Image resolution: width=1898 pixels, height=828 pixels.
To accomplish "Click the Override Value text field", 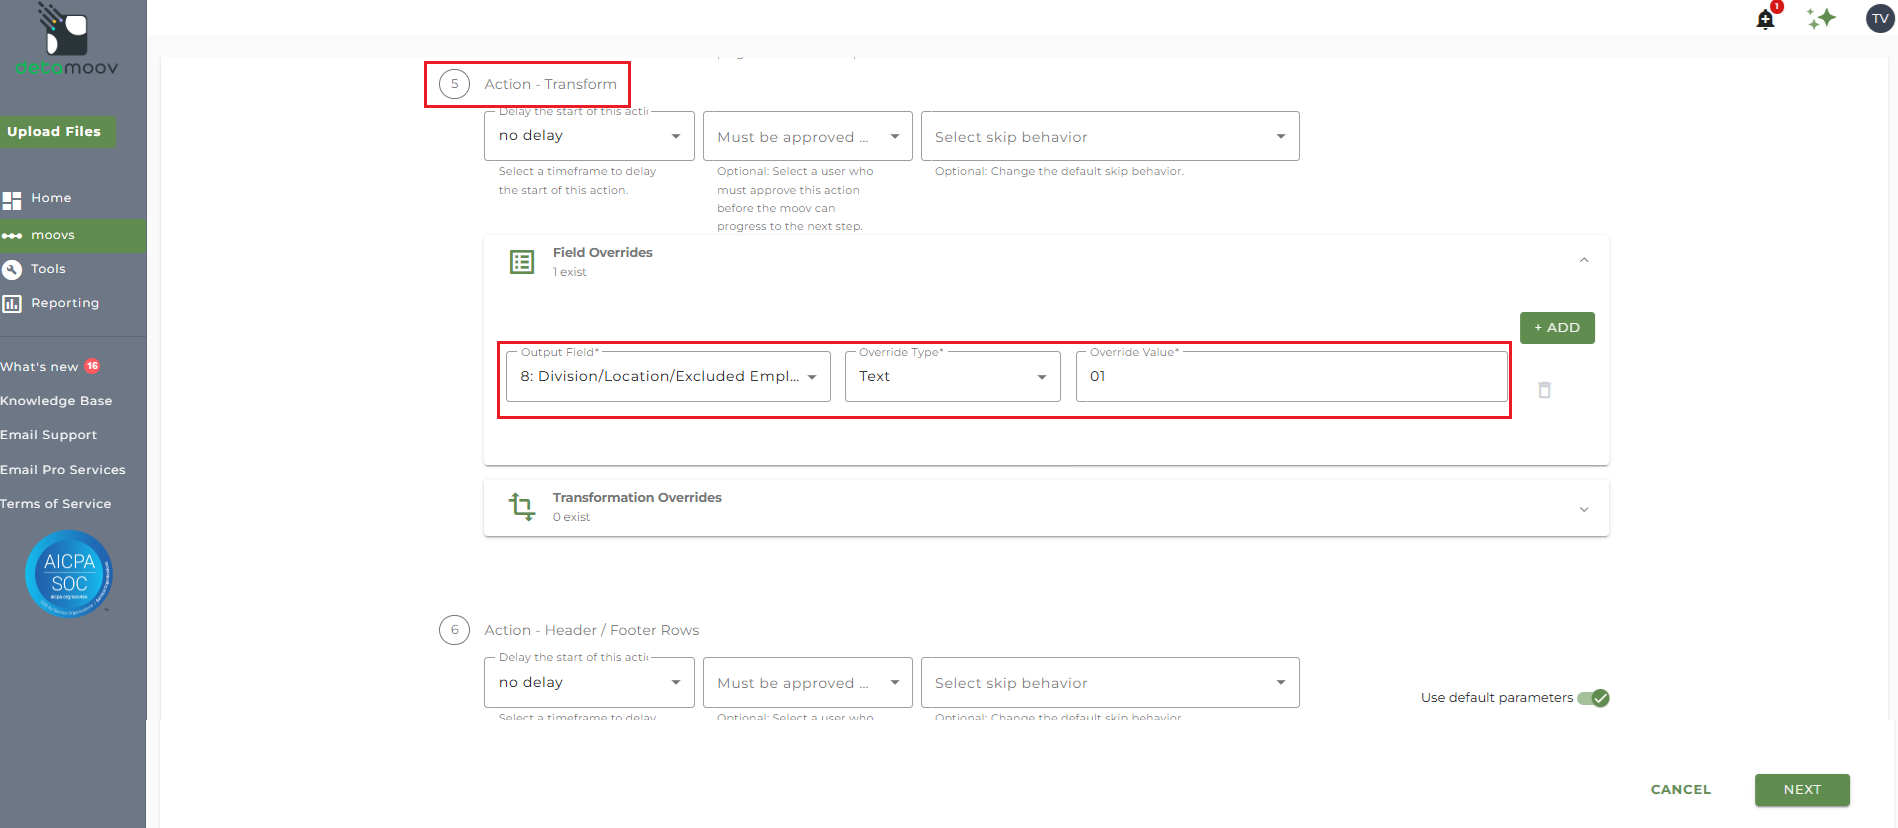I will point(1292,376).
